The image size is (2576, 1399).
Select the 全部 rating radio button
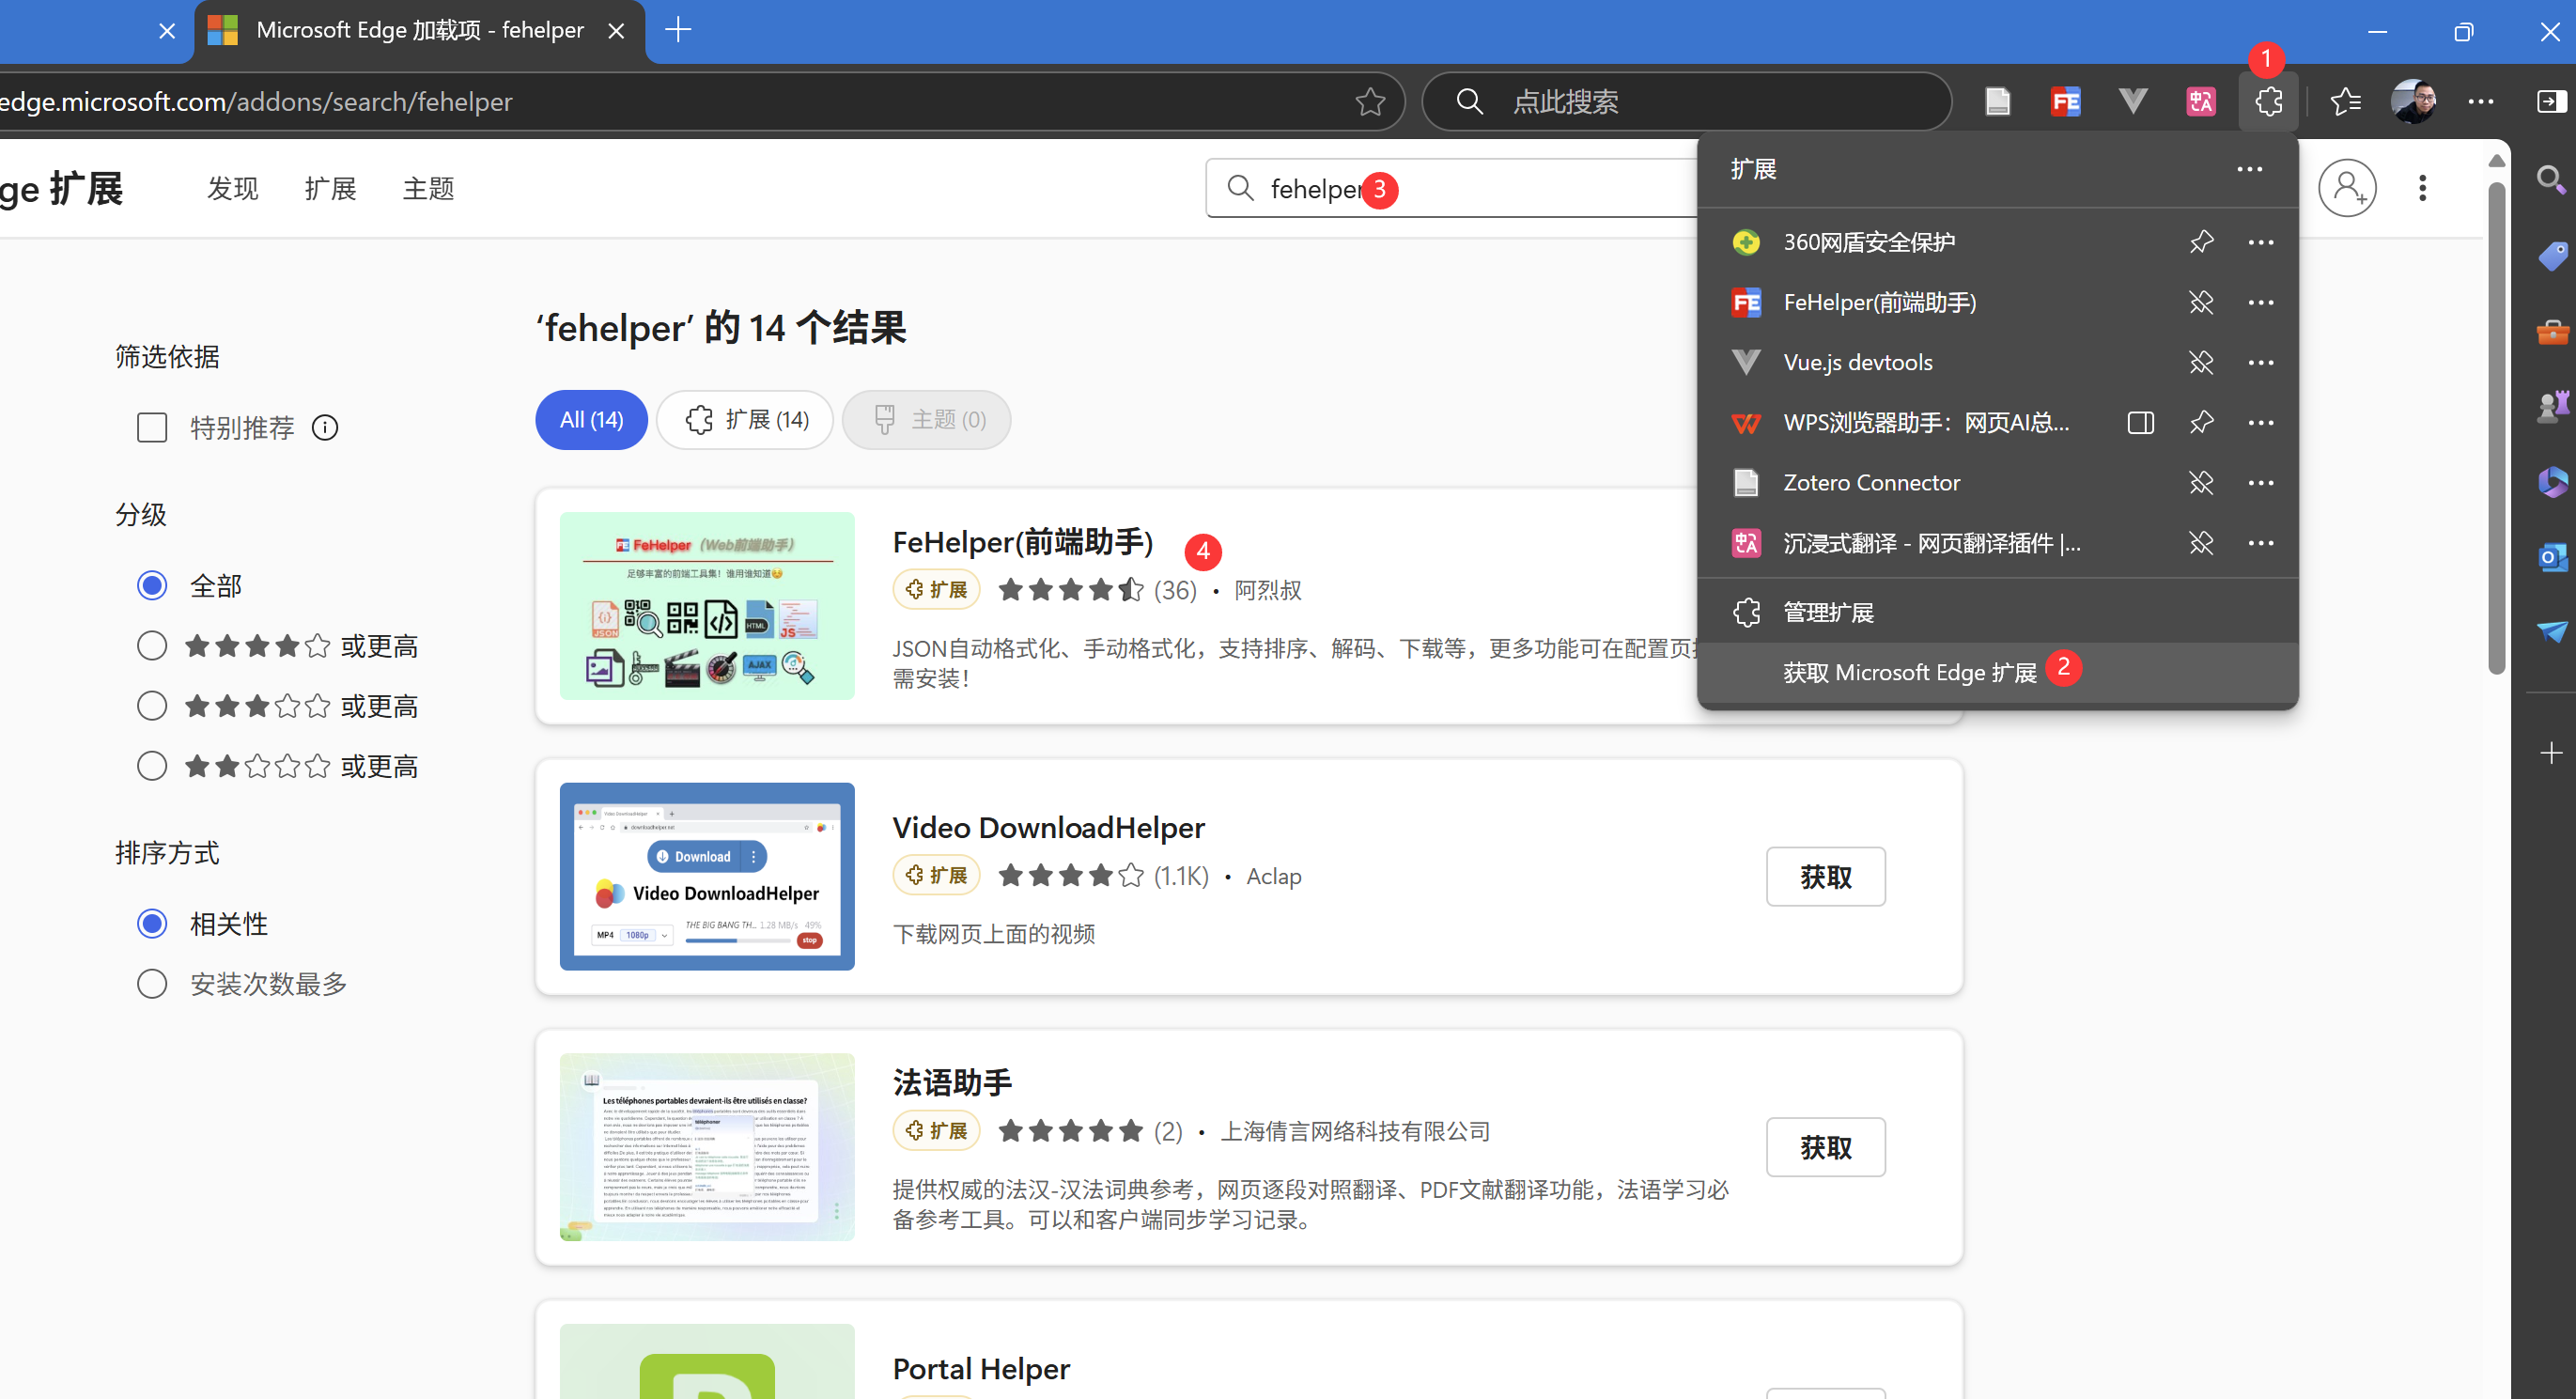152,585
